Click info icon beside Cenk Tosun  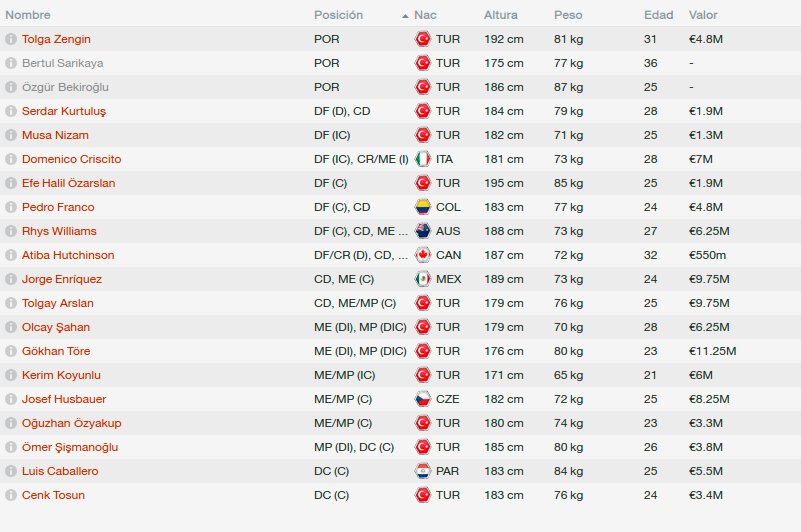11,495
